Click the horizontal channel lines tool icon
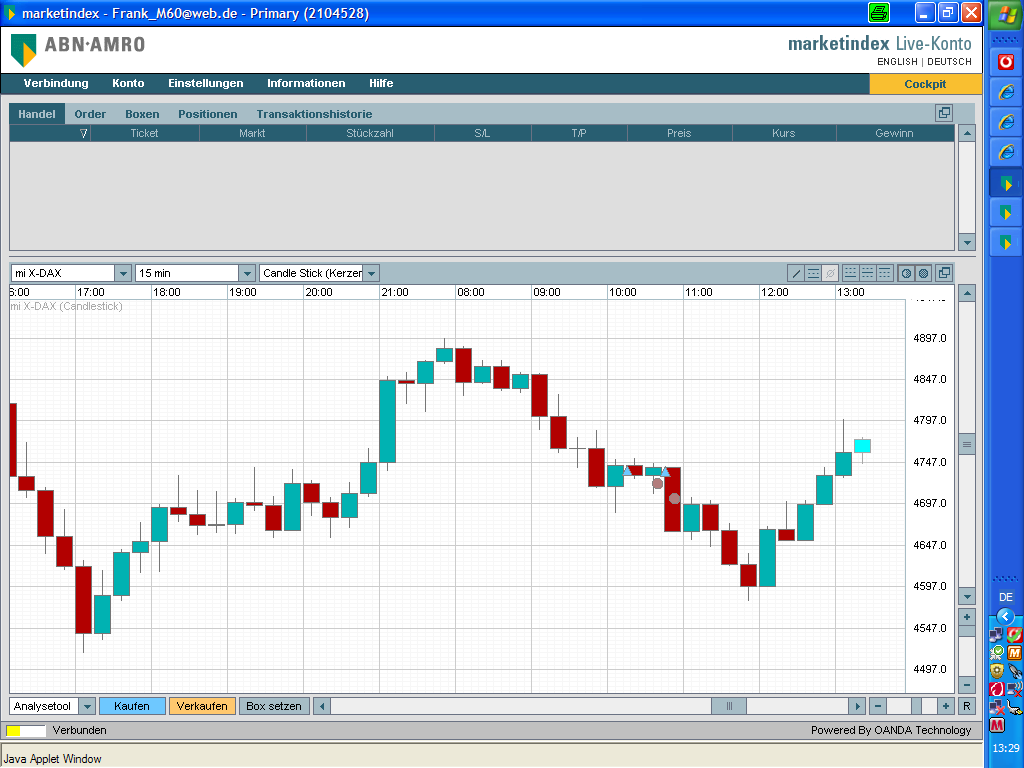This screenshot has height=768, width=1024. pos(814,273)
